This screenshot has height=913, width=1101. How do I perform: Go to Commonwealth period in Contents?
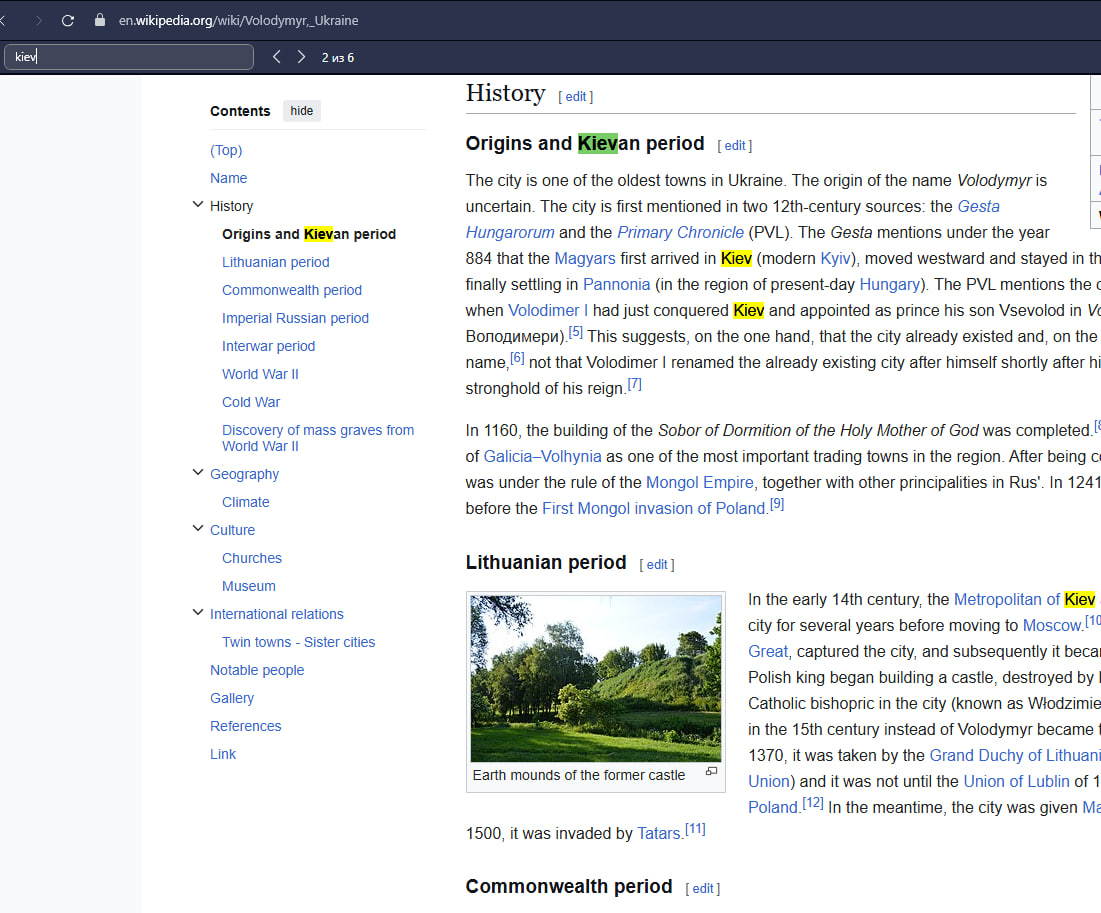click(x=292, y=291)
